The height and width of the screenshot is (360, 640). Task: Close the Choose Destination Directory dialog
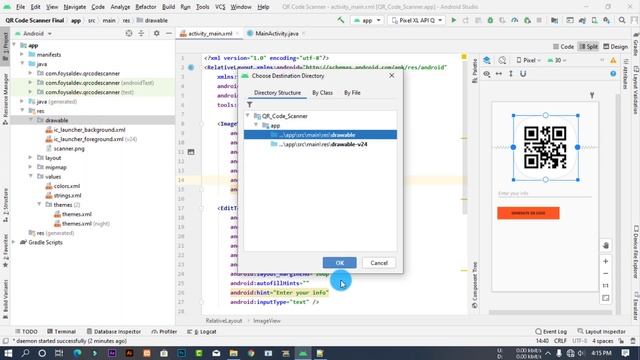point(391,76)
